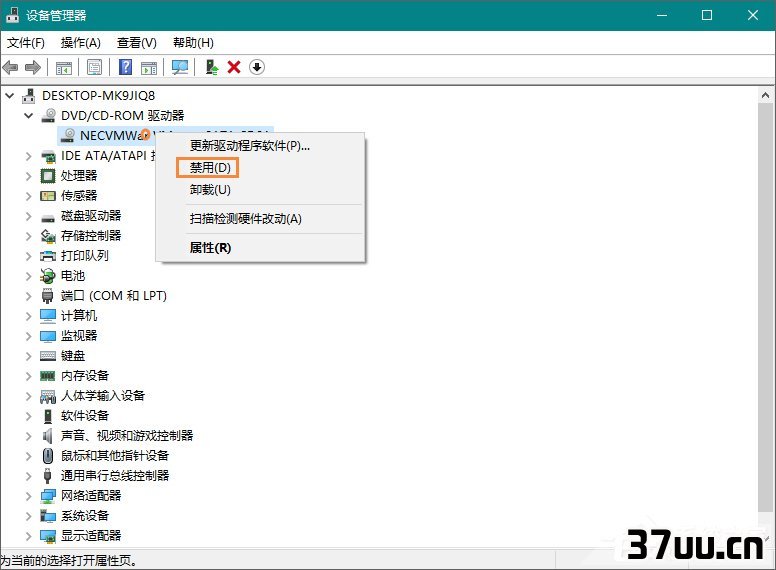Expand the 处理器 node arrow
The image size is (776, 570).
(x=29, y=176)
